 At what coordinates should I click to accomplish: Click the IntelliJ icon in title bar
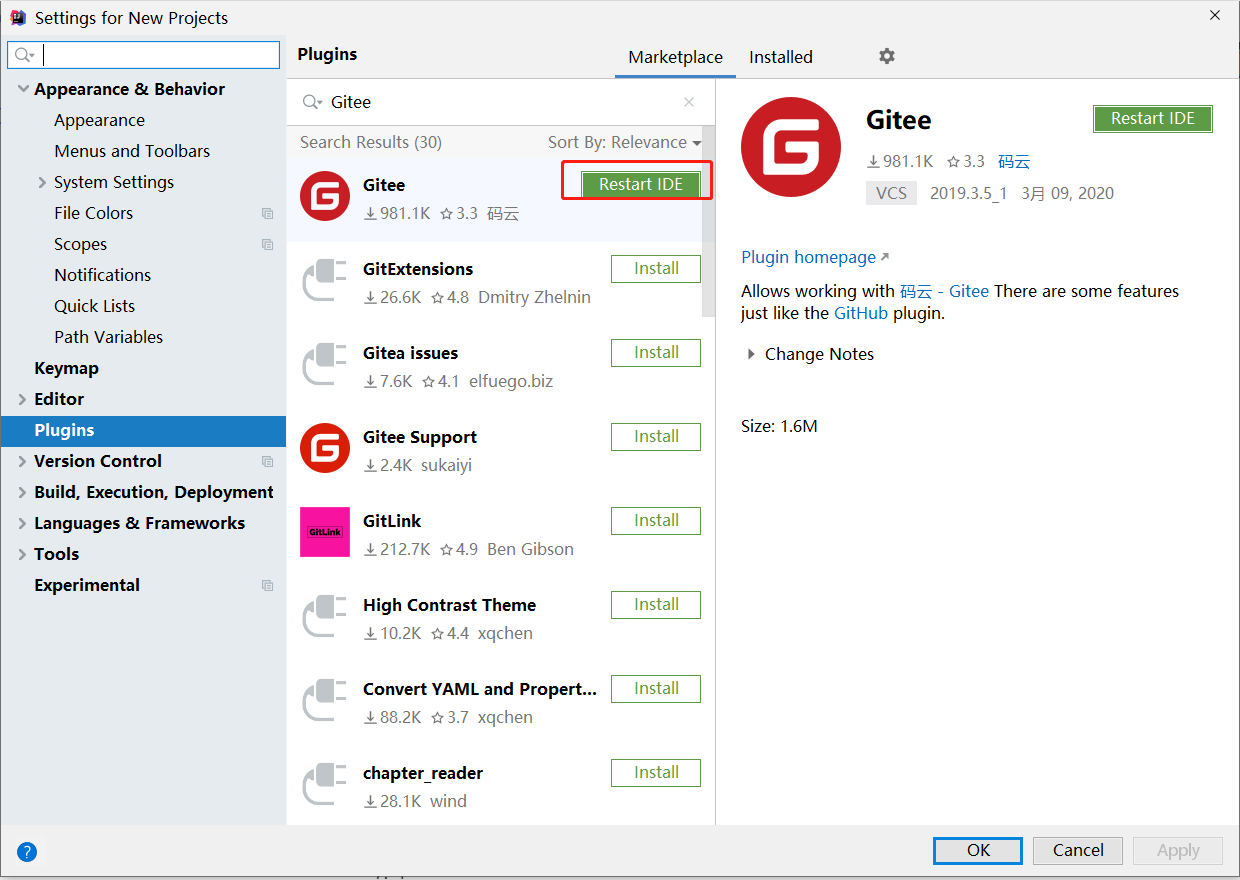click(x=18, y=17)
